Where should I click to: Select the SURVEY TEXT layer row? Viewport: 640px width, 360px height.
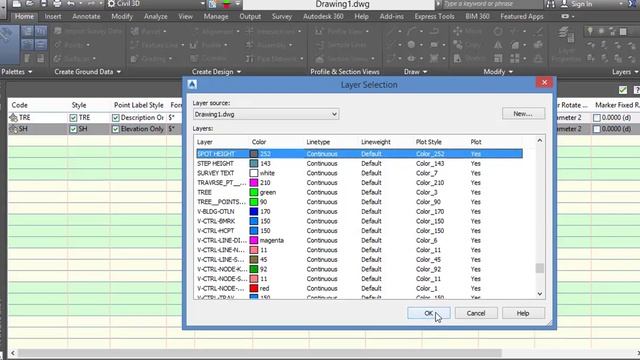tap(359, 173)
